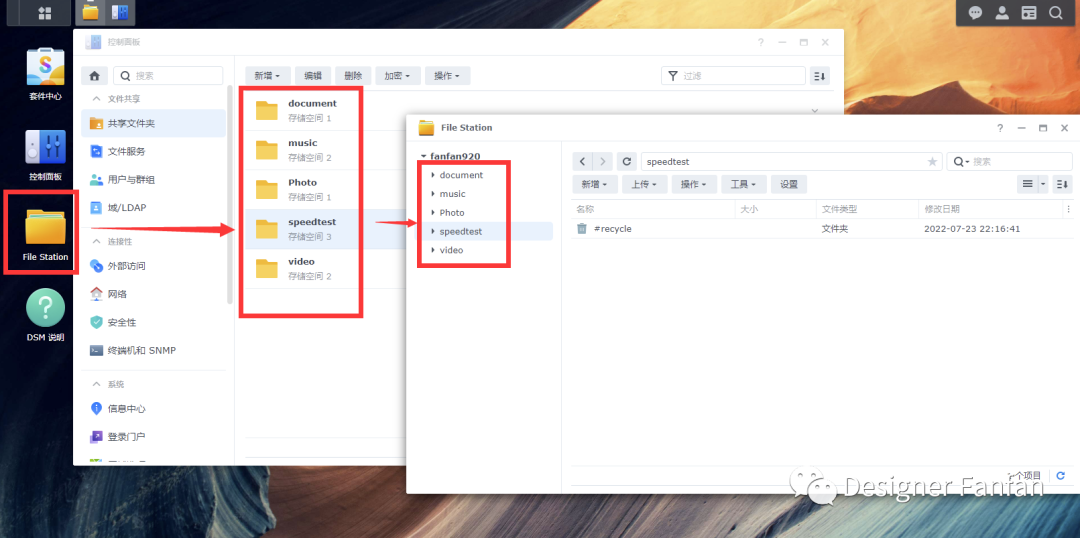Screen dimensions: 1080x538
Task: Expand the document folder in the tree
Action: [433, 175]
